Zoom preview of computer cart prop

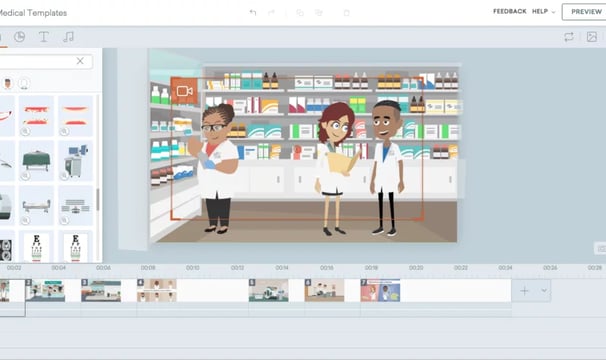click(65, 176)
